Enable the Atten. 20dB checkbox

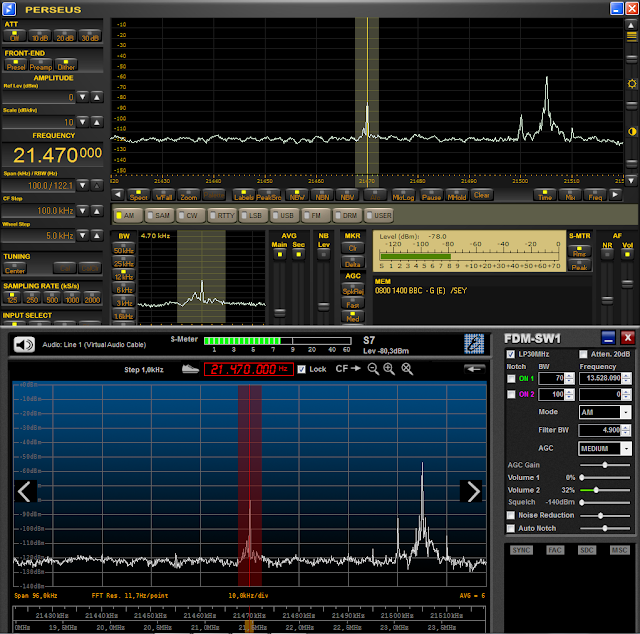583,354
